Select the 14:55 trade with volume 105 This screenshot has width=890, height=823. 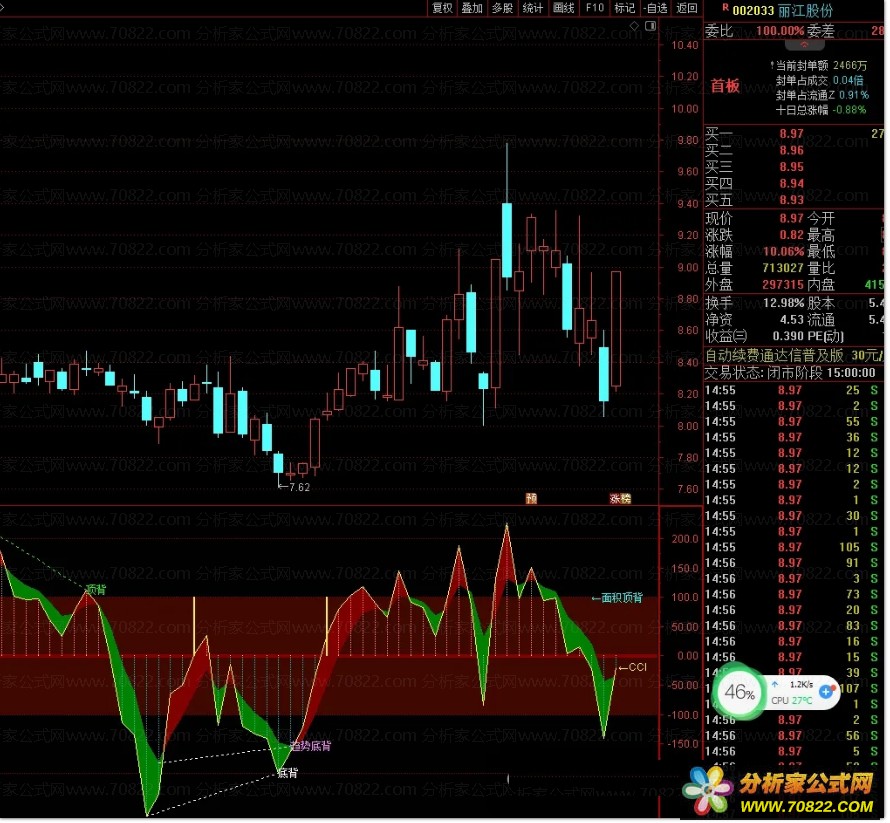(792, 547)
